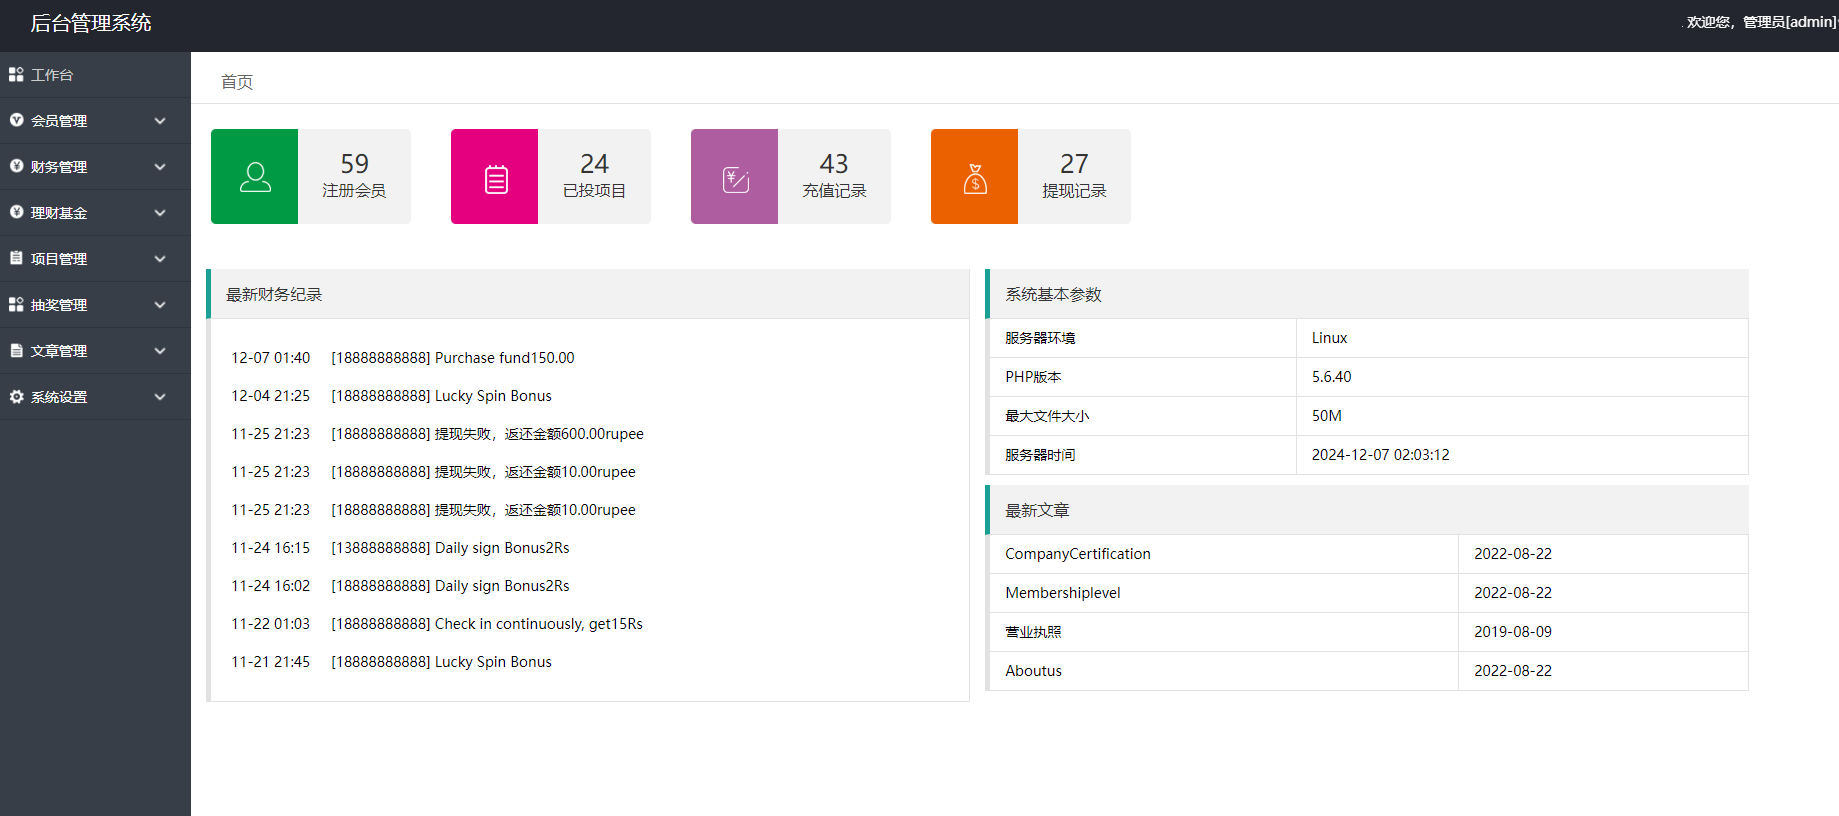Open the CompanyCertification article
1839x816 pixels.
pyautogui.click(x=1077, y=554)
